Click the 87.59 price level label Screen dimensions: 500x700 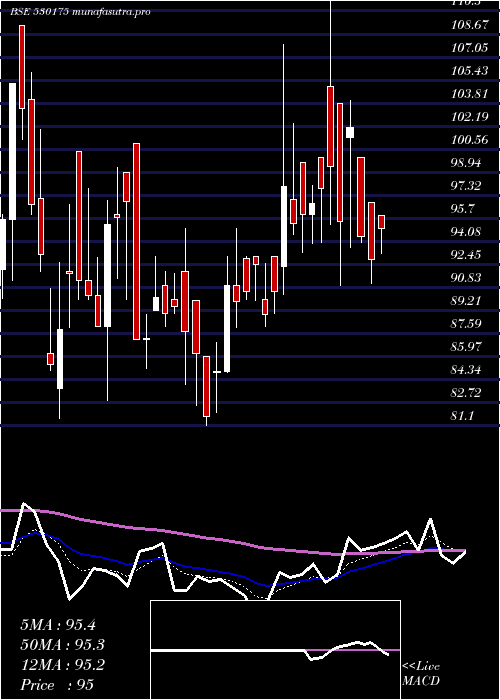coord(466,324)
